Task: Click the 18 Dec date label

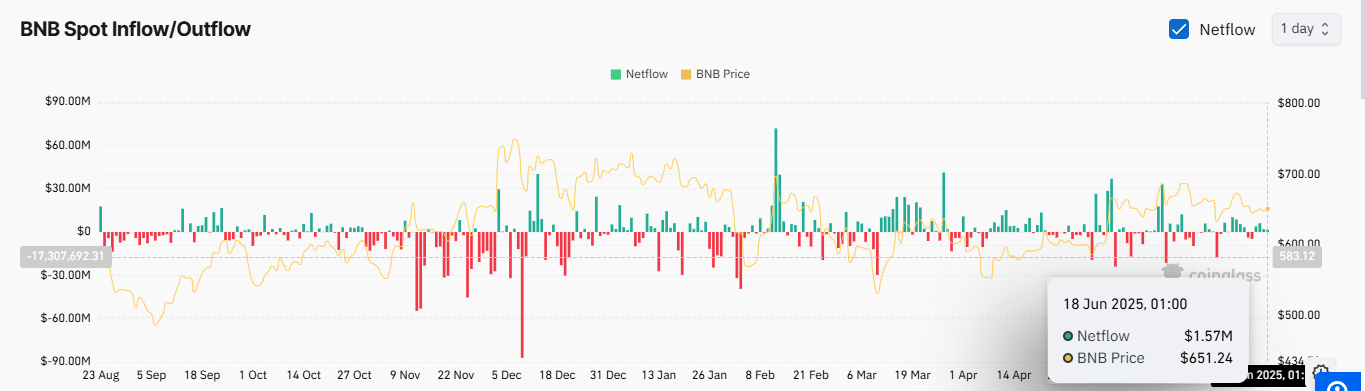Action: [x=558, y=376]
